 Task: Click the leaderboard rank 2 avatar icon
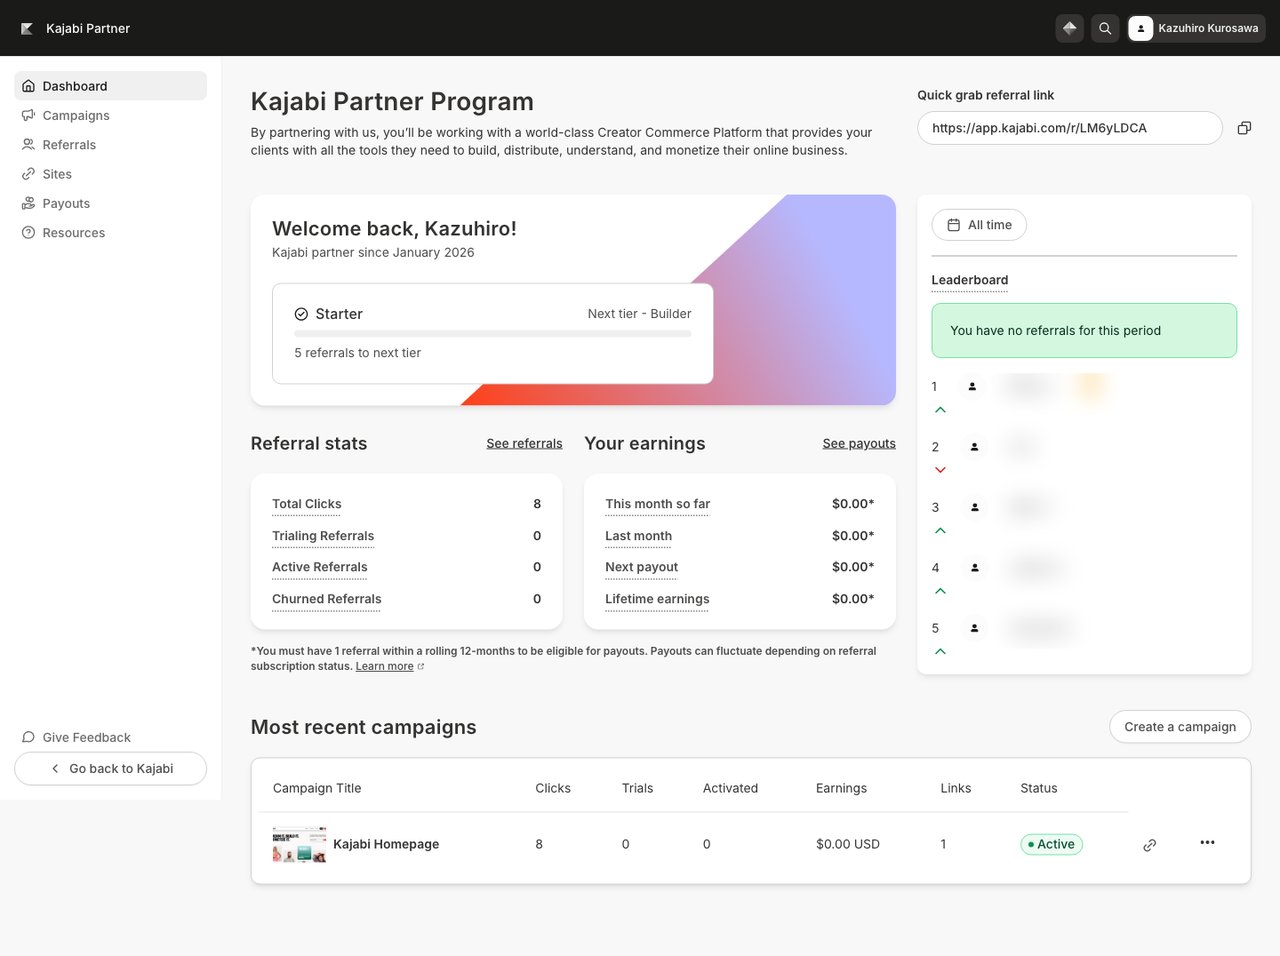point(974,447)
